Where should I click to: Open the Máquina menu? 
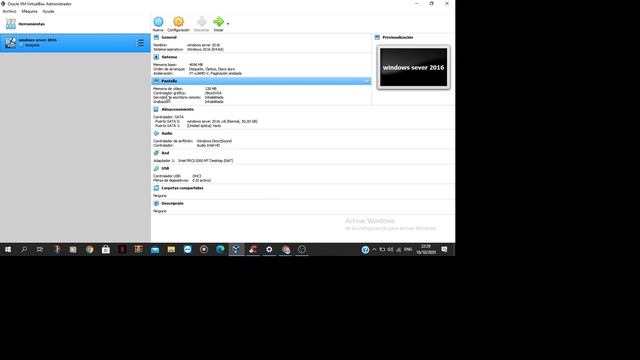[x=29, y=11]
